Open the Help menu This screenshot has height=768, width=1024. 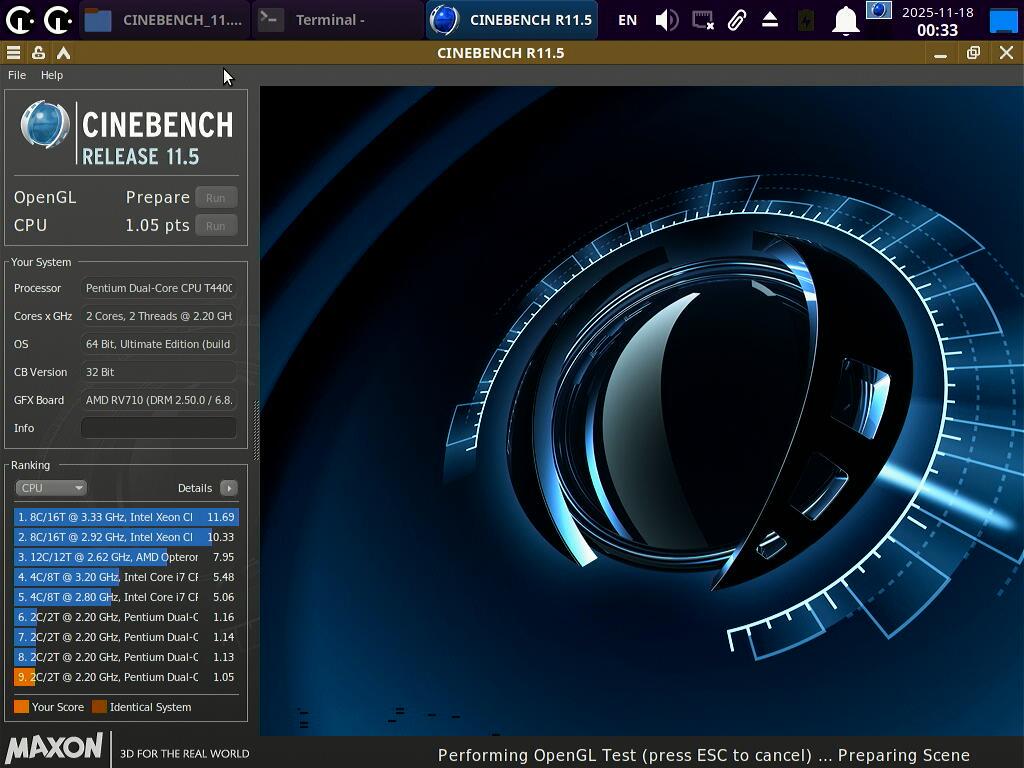(52, 75)
